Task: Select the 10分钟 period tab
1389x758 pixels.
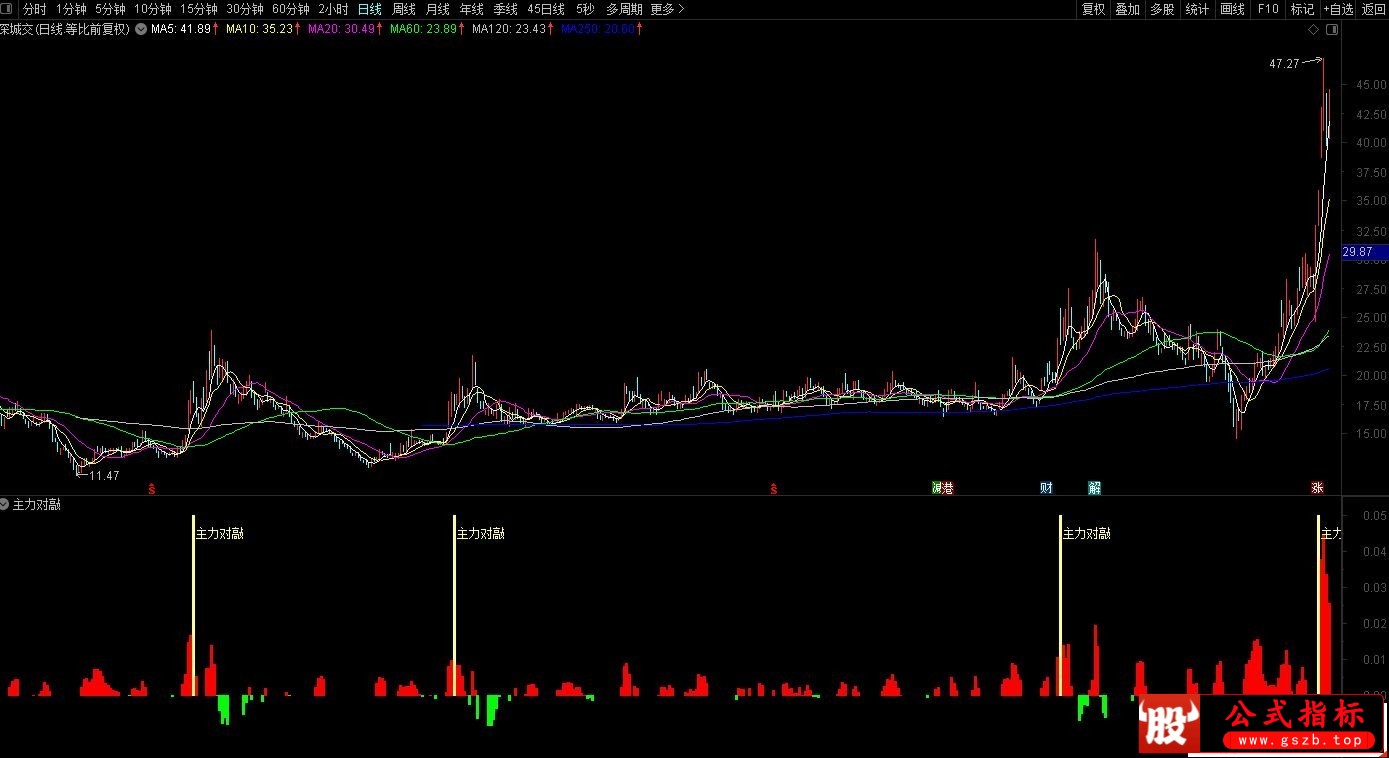Action: coord(152,9)
